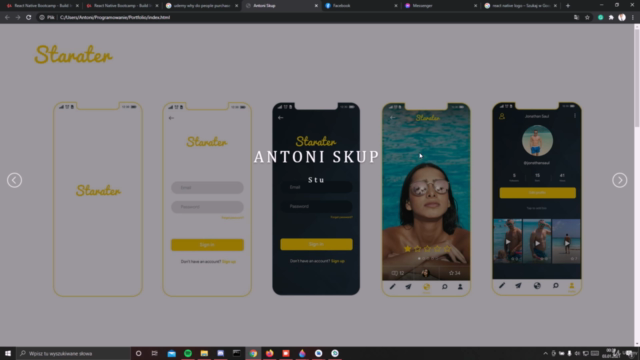Click the Starater logo on the splash screen phone
The image size is (640, 360).
click(x=98, y=190)
